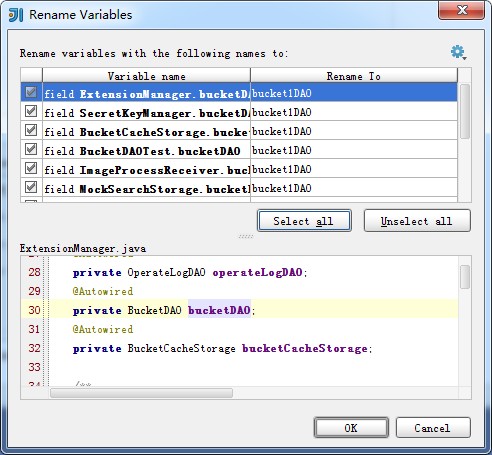This screenshot has height=455, width=492.
Task: Click the Select all button
Action: [x=304, y=221]
